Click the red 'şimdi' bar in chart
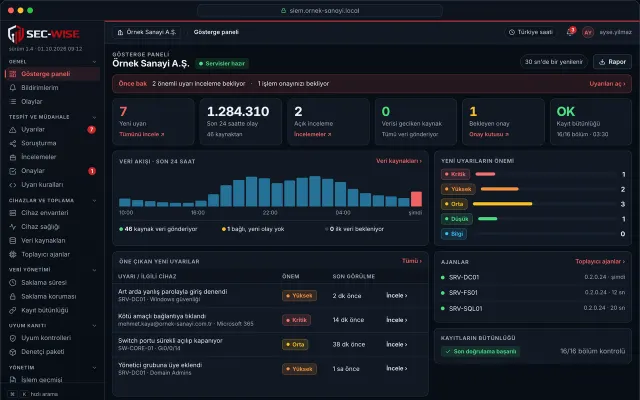 pyautogui.click(x=416, y=199)
